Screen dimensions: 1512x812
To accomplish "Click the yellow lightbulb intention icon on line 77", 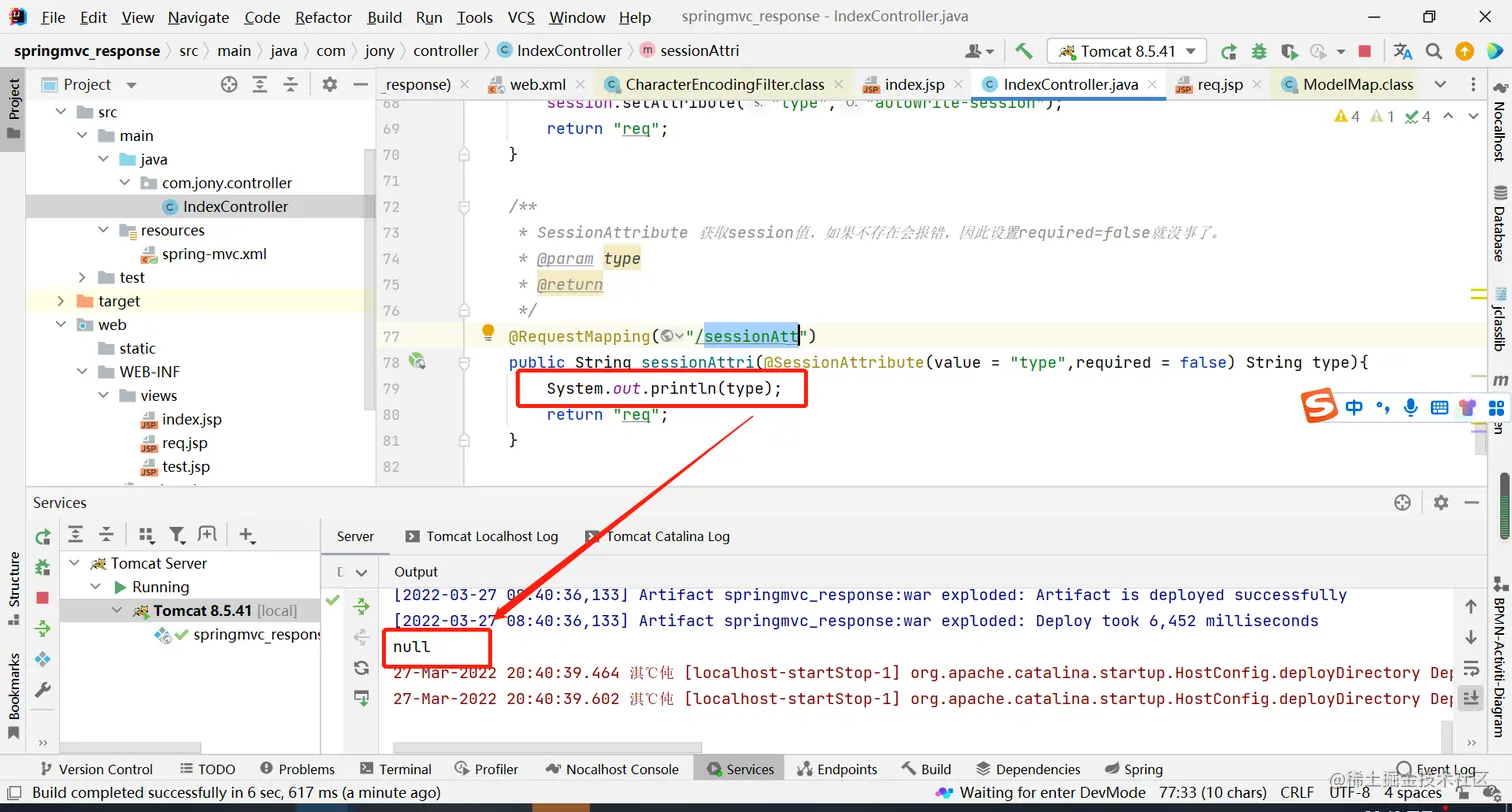I will (488, 332).
